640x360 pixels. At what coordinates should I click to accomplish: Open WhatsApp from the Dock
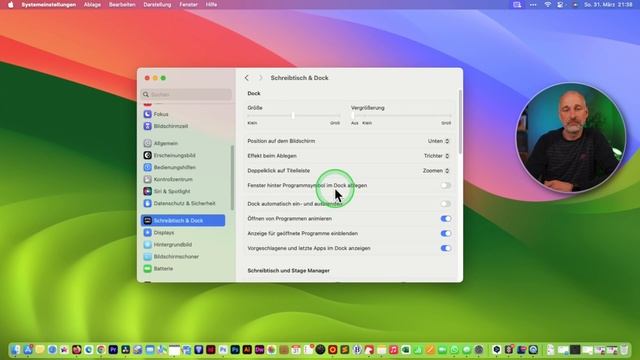tap(454, 349)
